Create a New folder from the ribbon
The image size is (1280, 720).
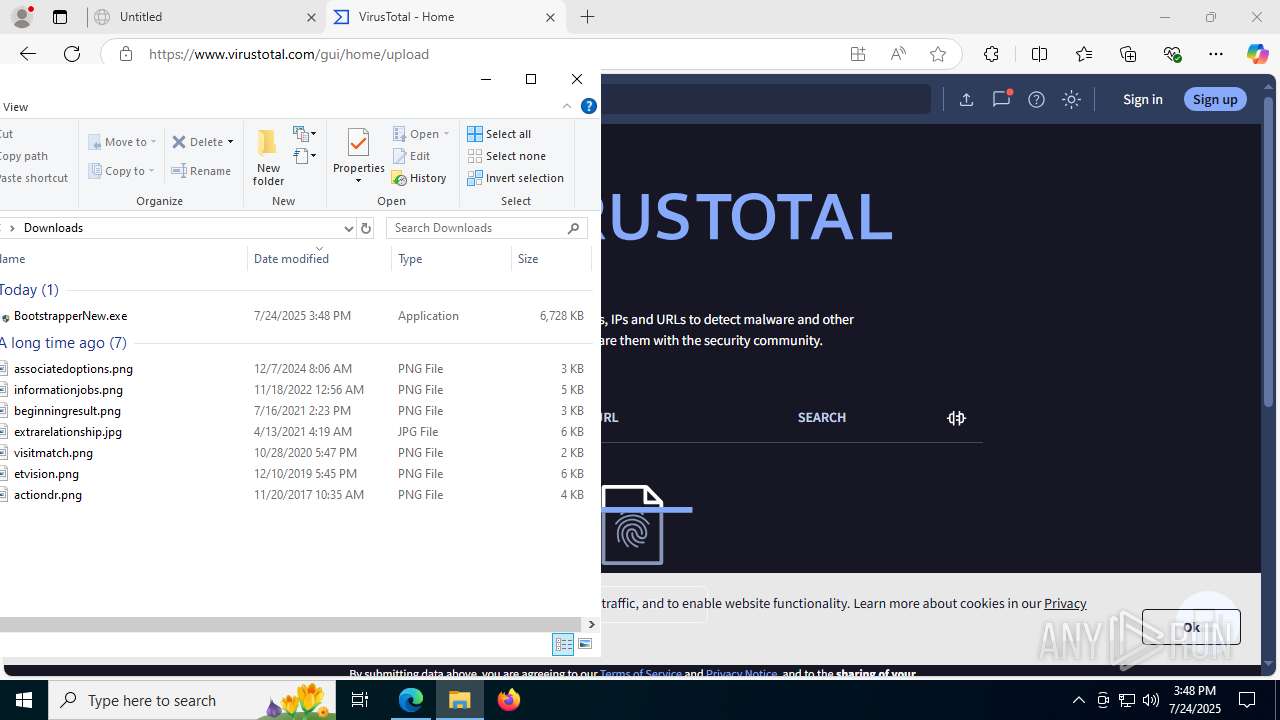[268, 158]
